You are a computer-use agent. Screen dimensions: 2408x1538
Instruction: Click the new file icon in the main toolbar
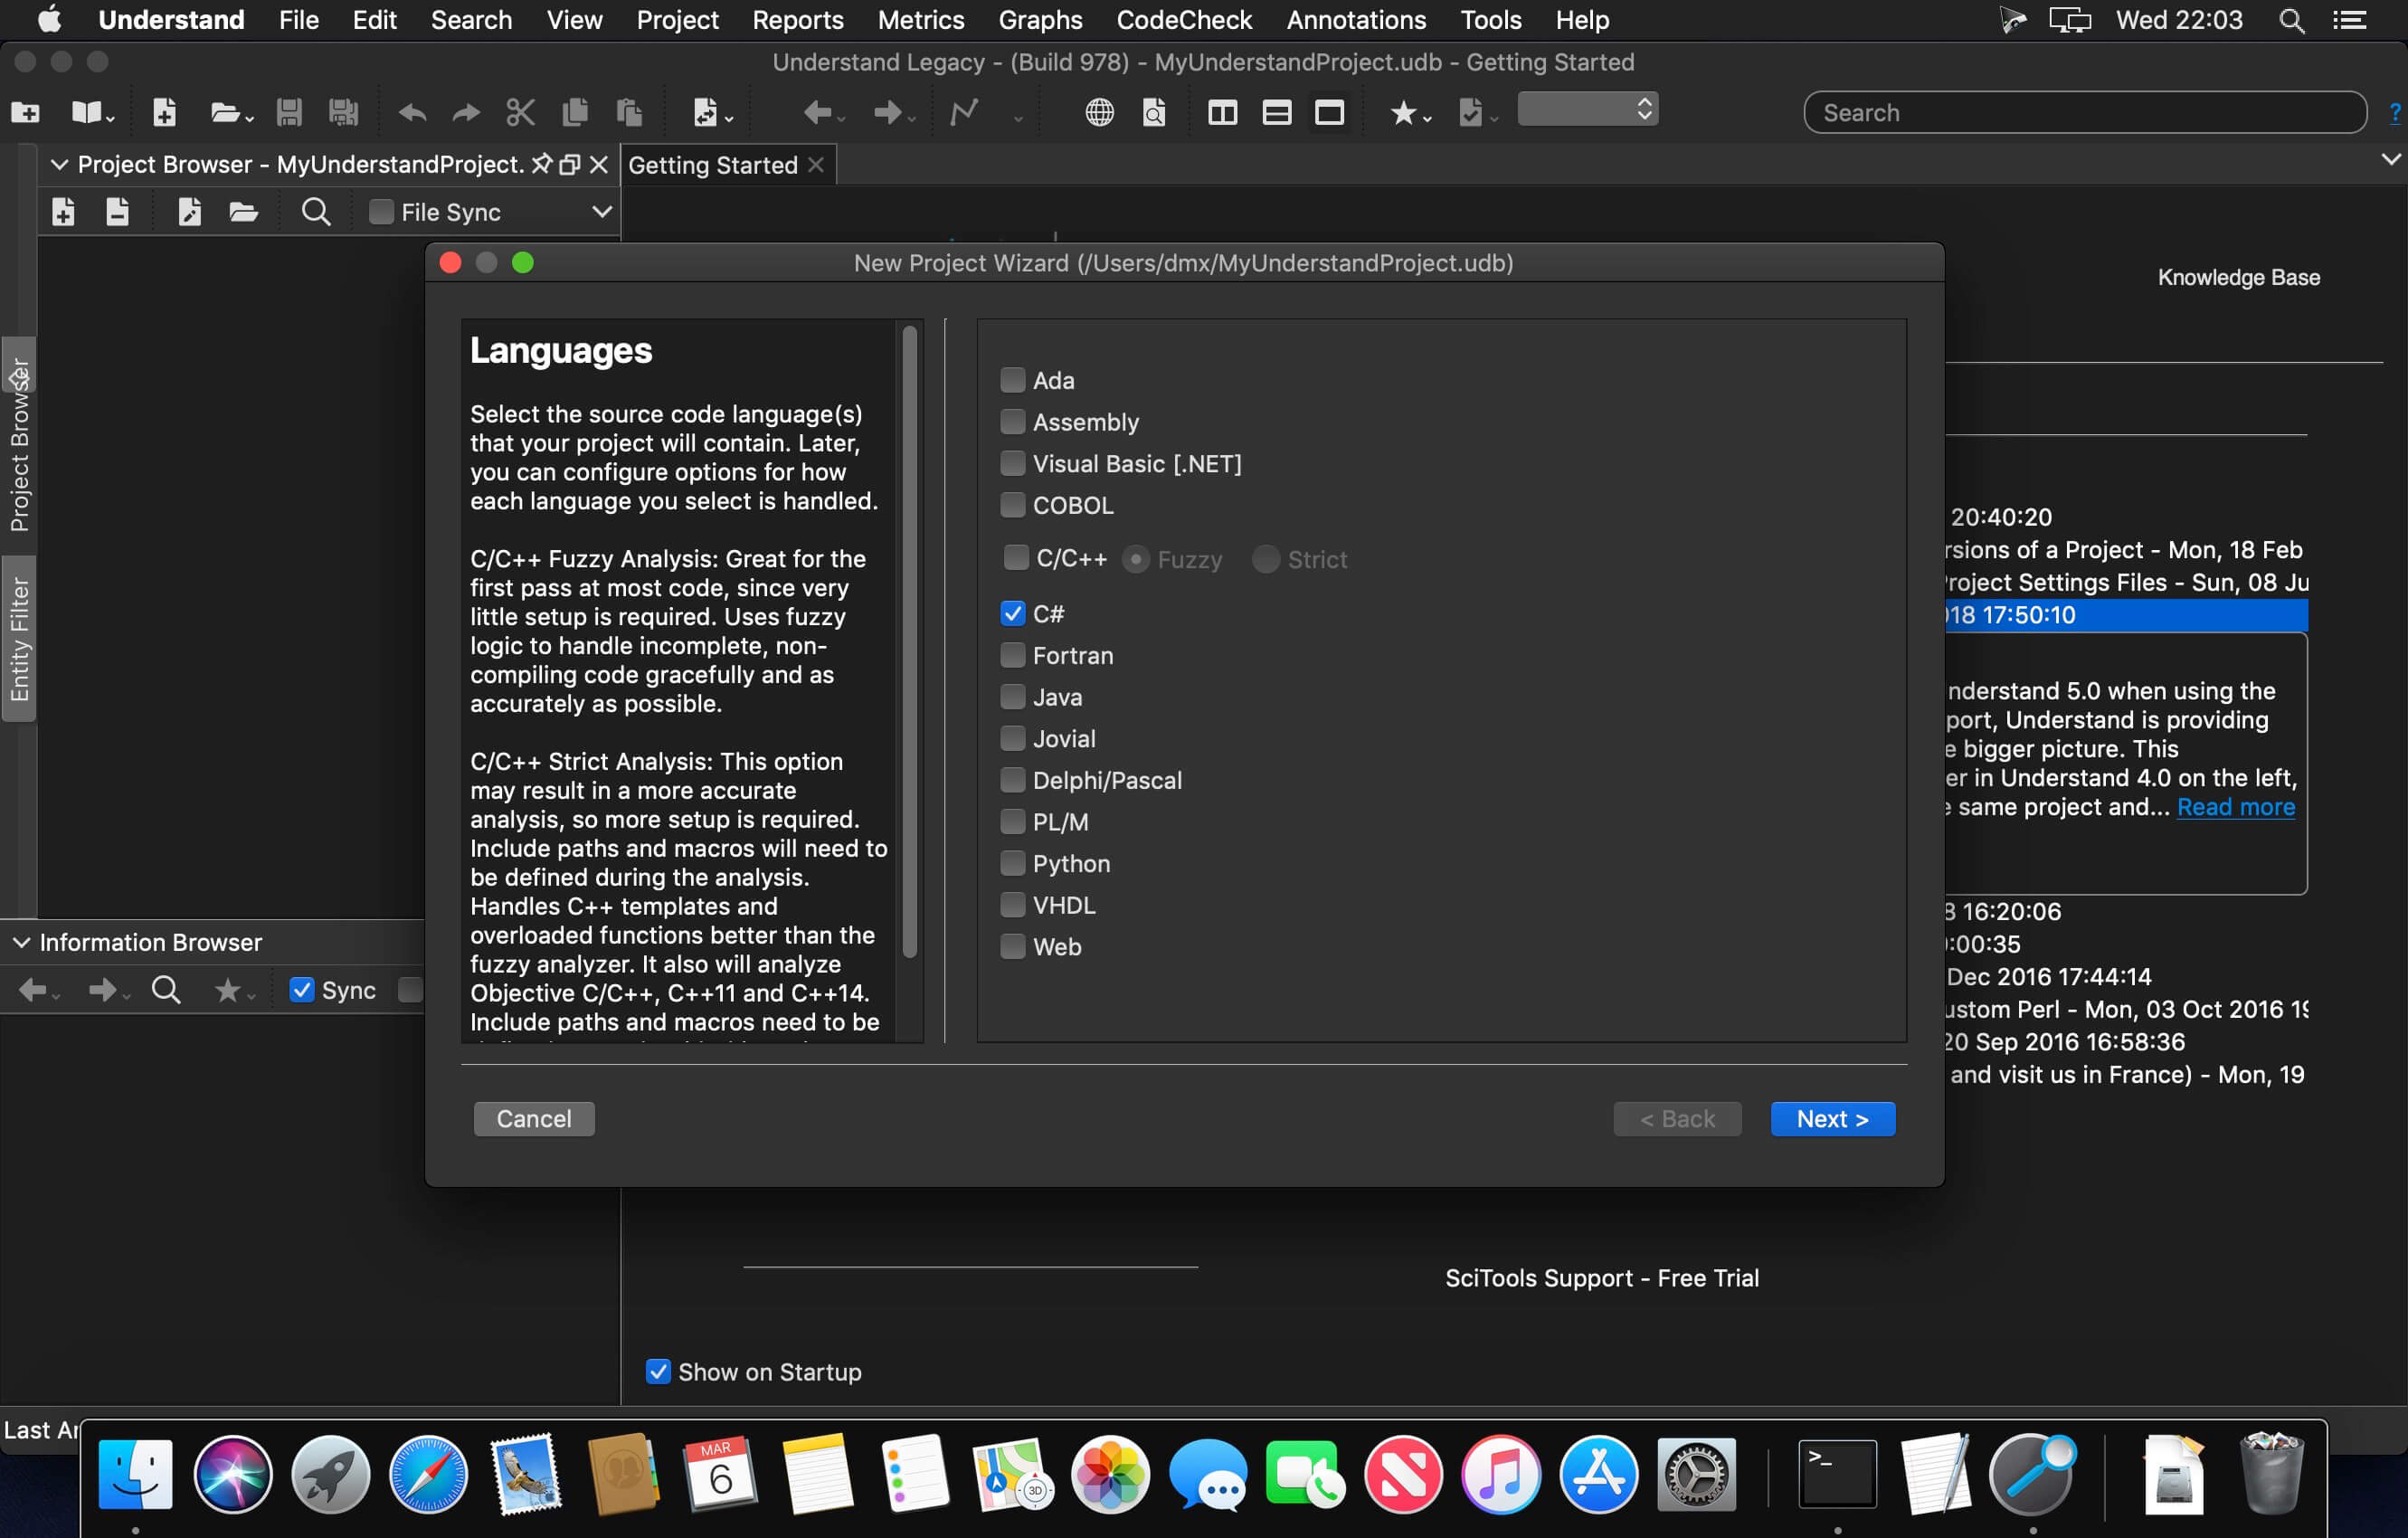tap(165, 112)
